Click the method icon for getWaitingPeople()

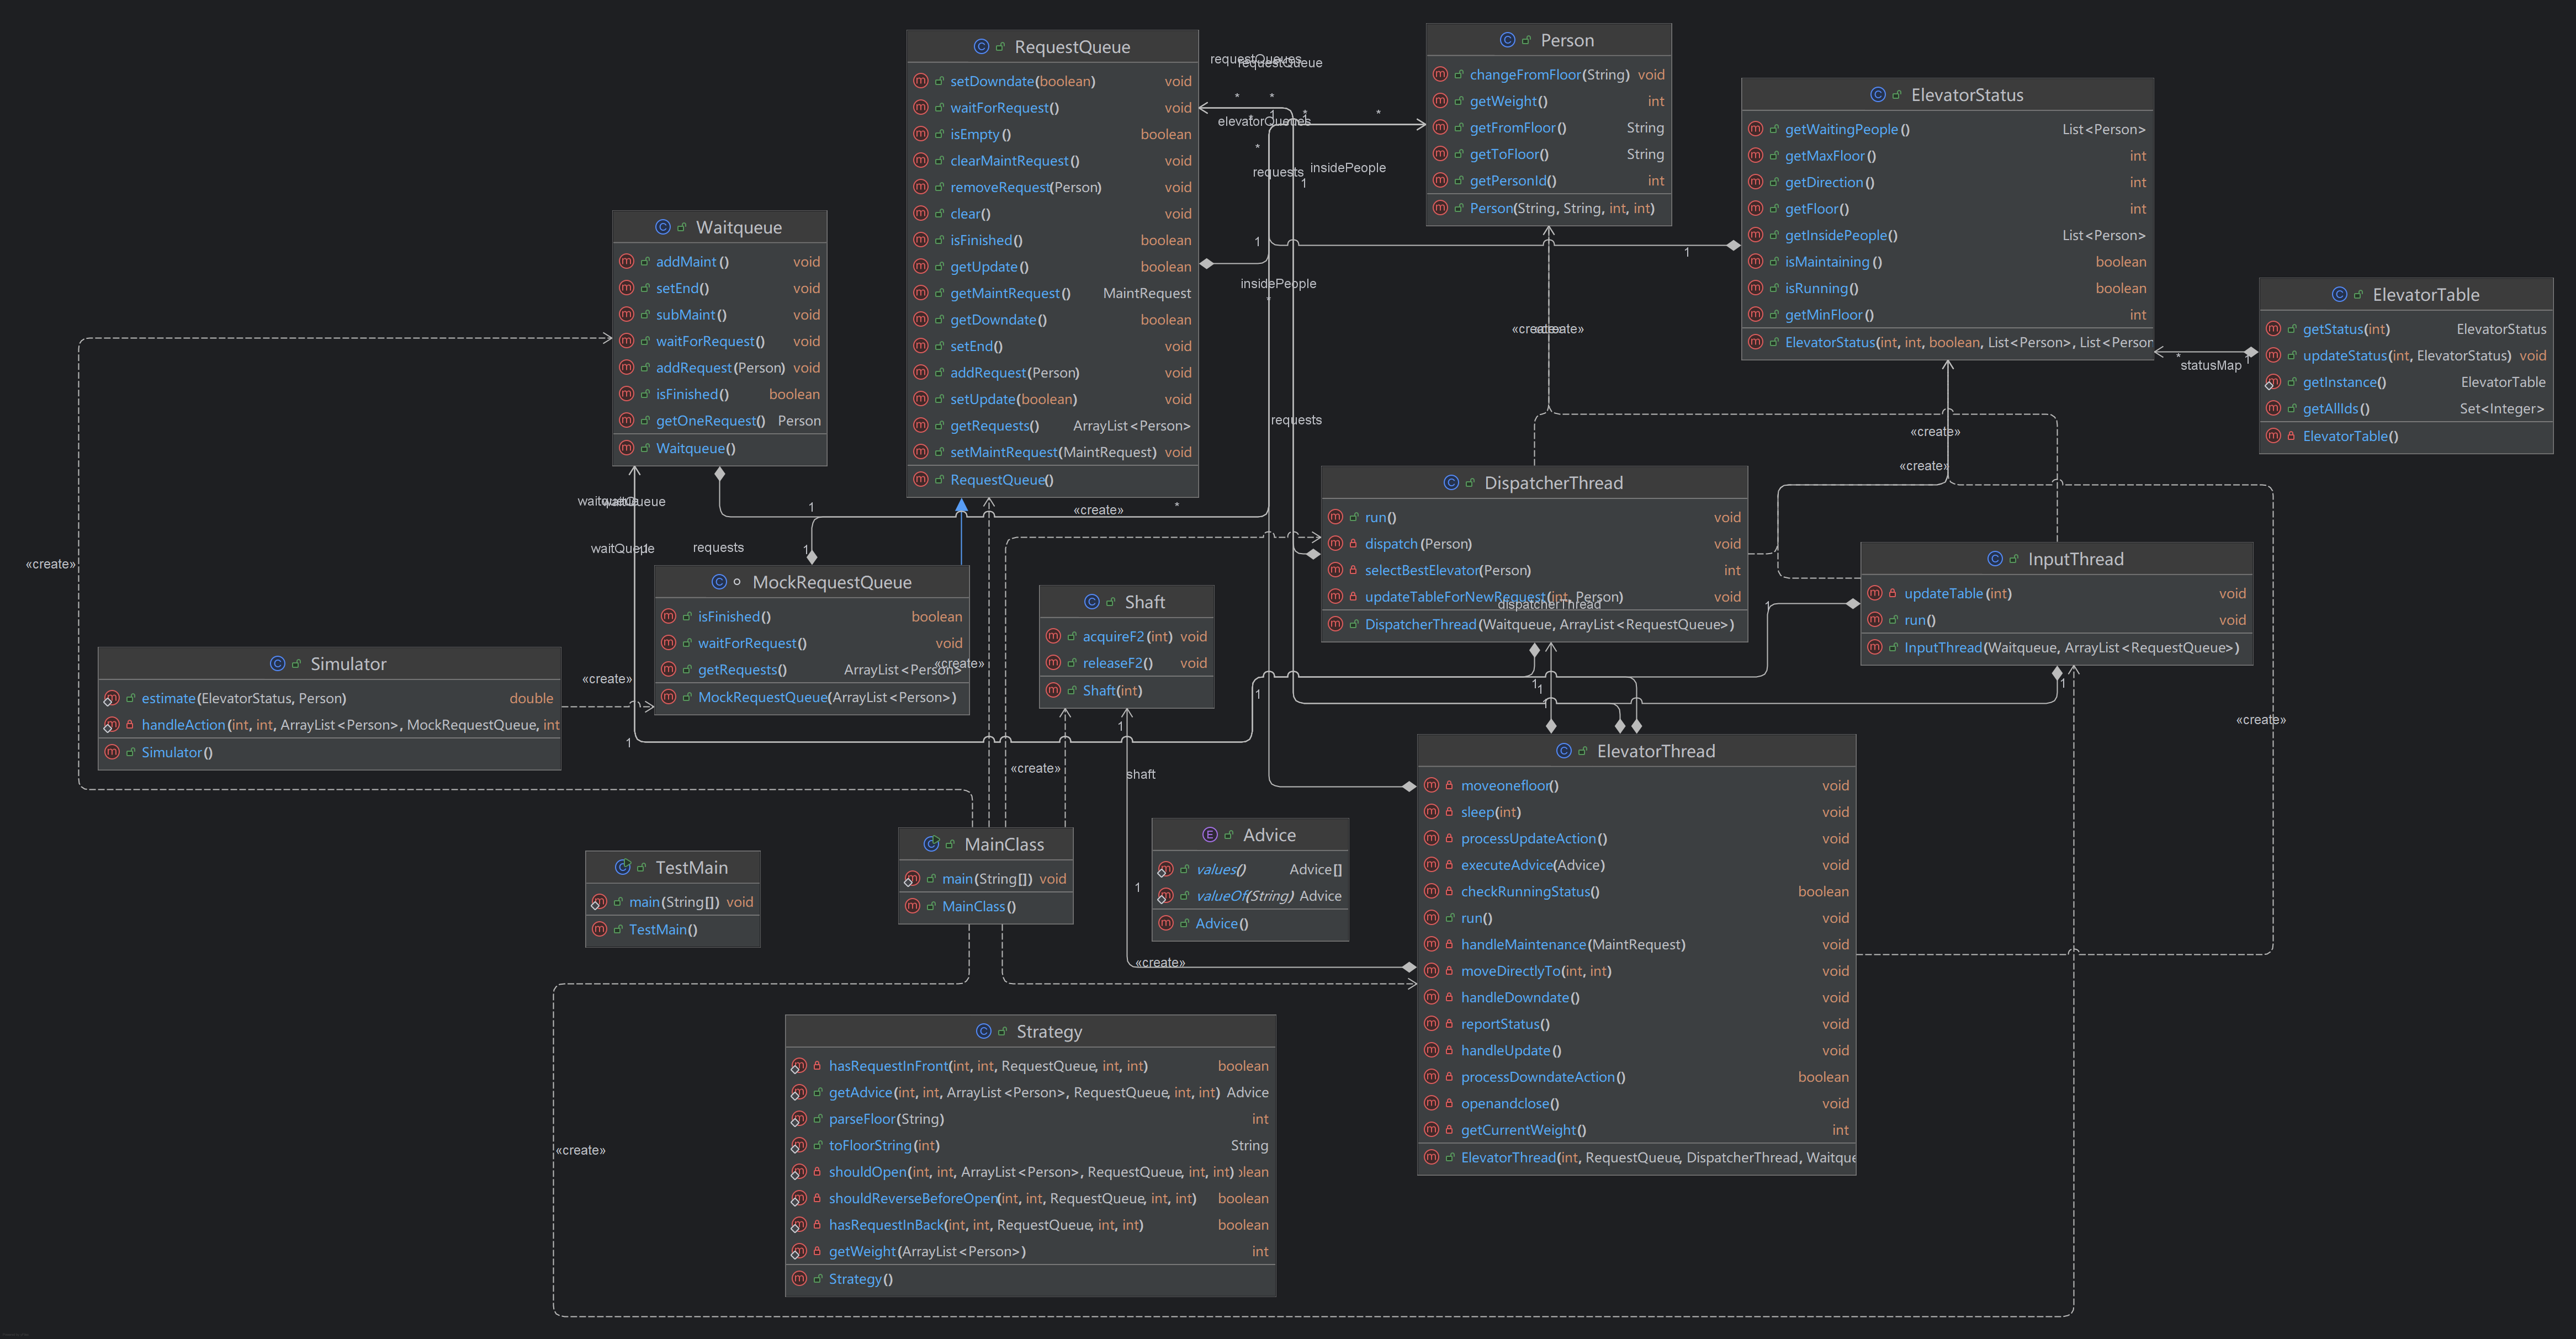[1755, 129]
